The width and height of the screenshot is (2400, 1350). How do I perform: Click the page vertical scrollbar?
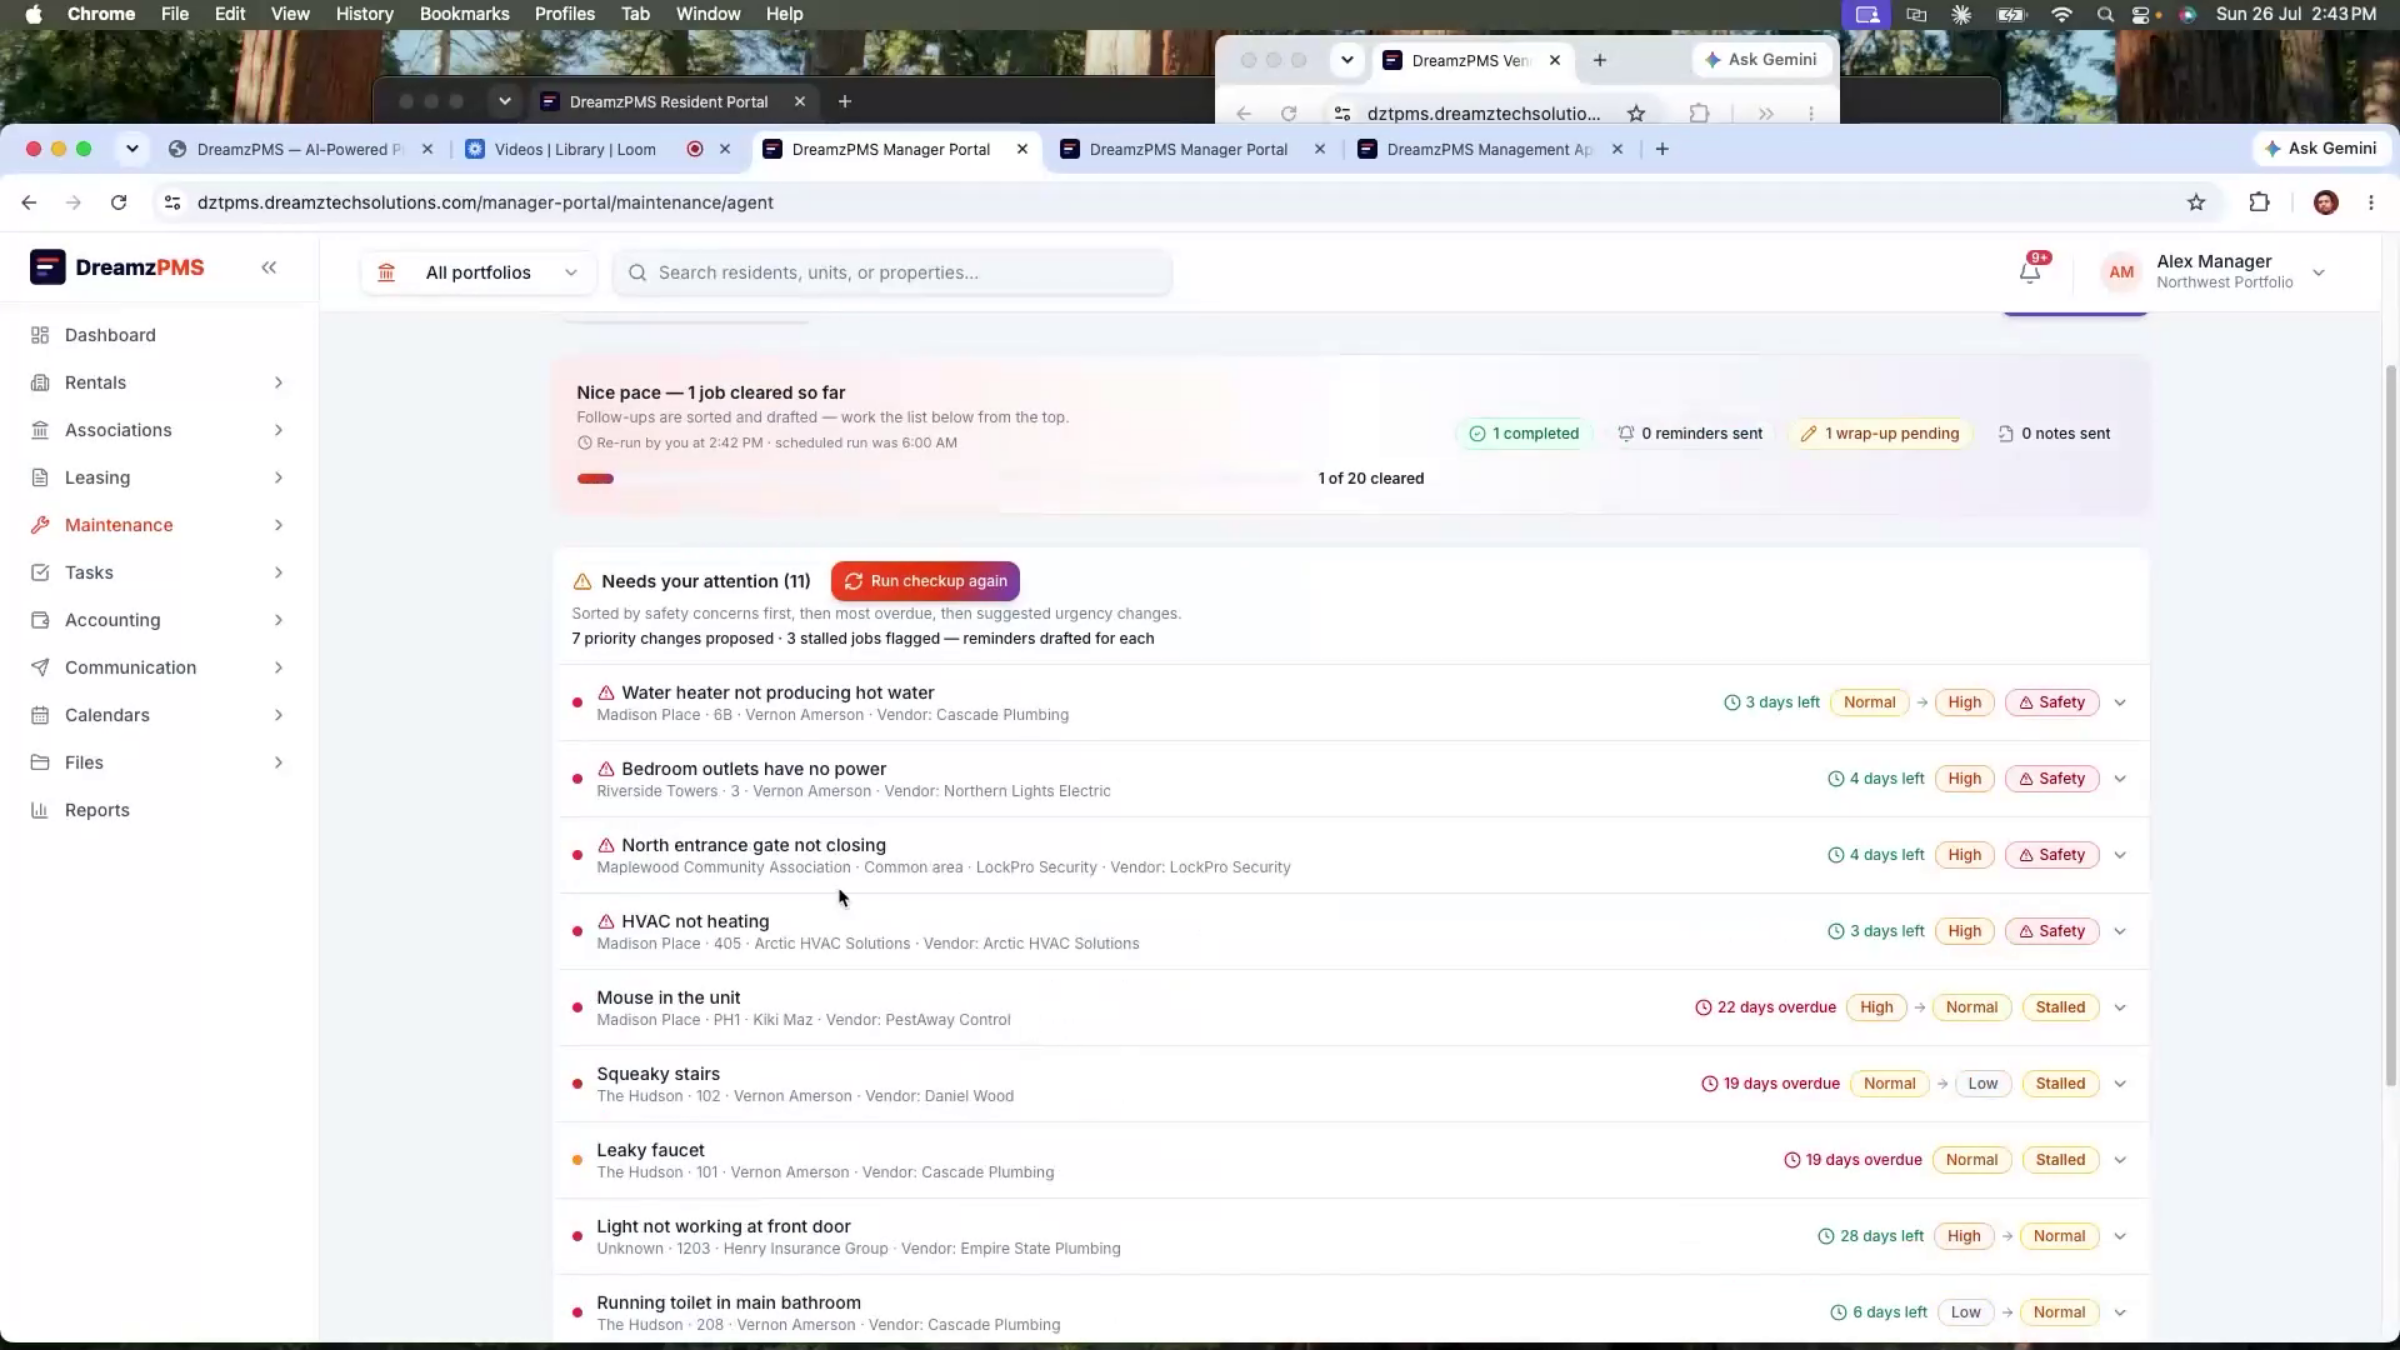(x=2390, y=725)
